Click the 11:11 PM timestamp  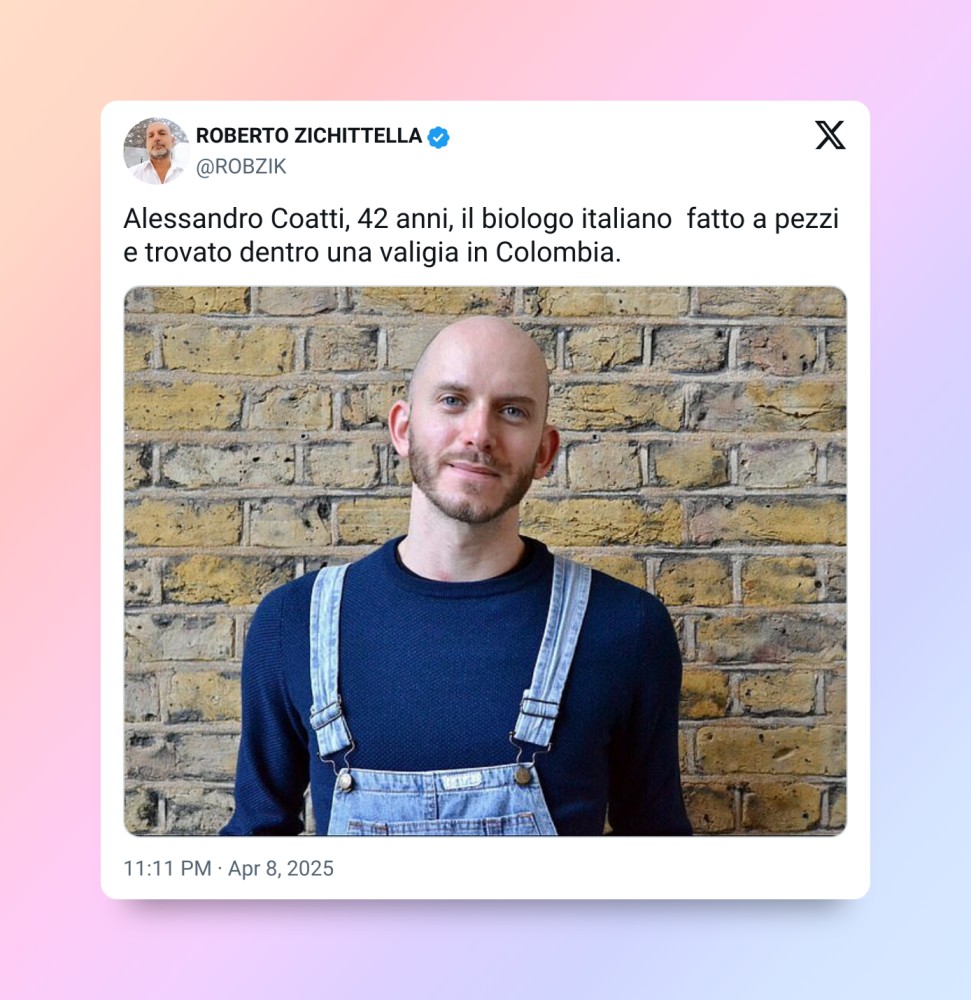167,869
